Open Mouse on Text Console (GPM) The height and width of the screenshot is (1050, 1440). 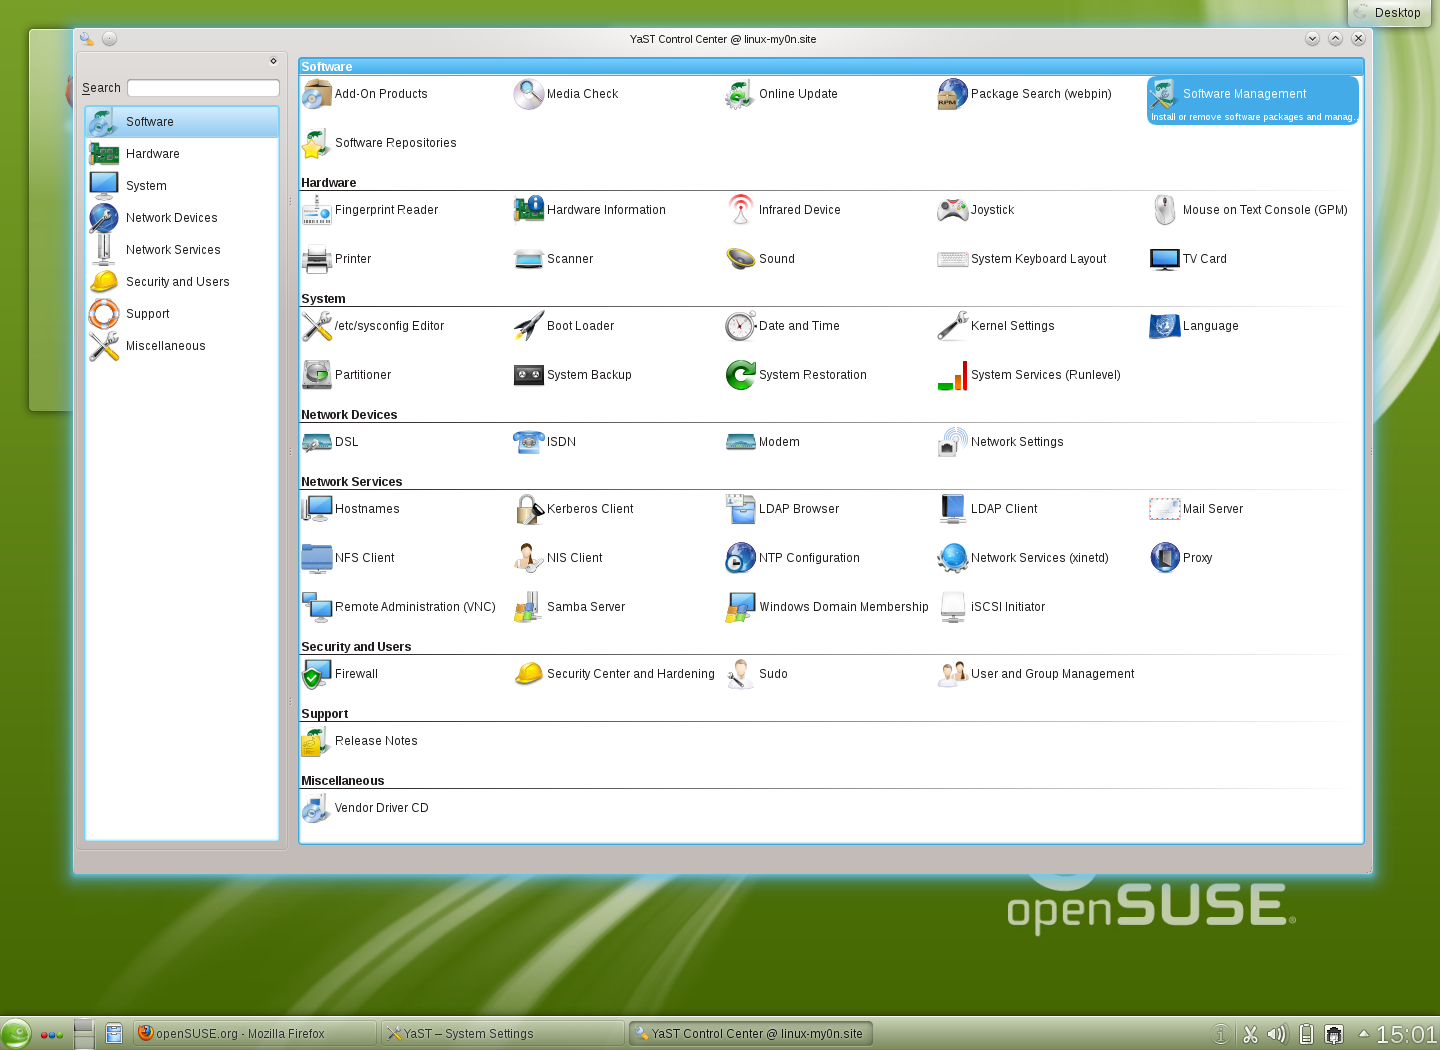(1248, 210)
